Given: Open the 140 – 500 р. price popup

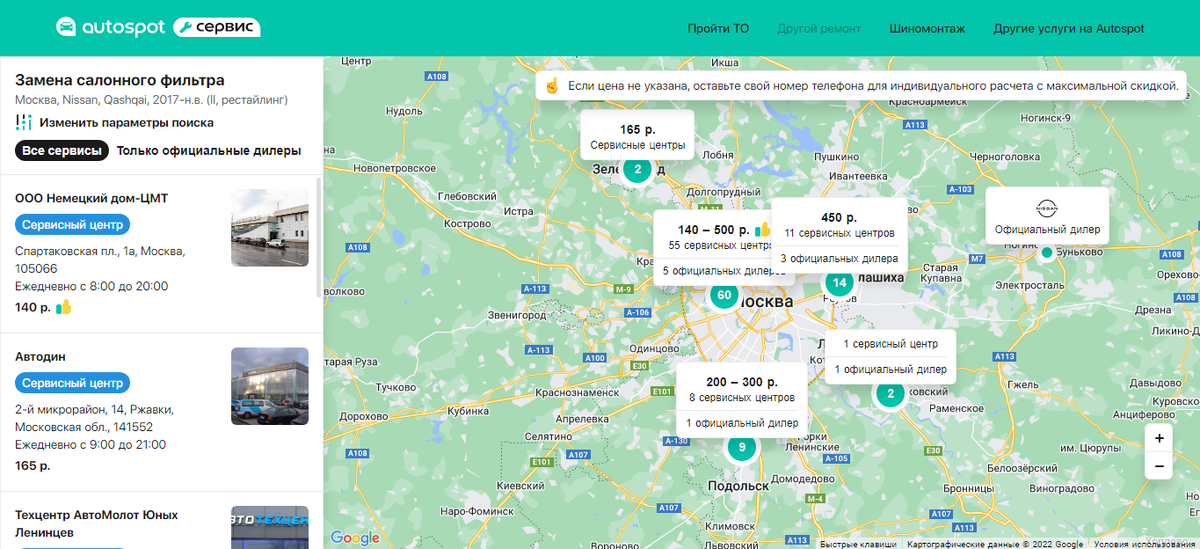Looking at the screenshot, I should click(x=713, y=248).
